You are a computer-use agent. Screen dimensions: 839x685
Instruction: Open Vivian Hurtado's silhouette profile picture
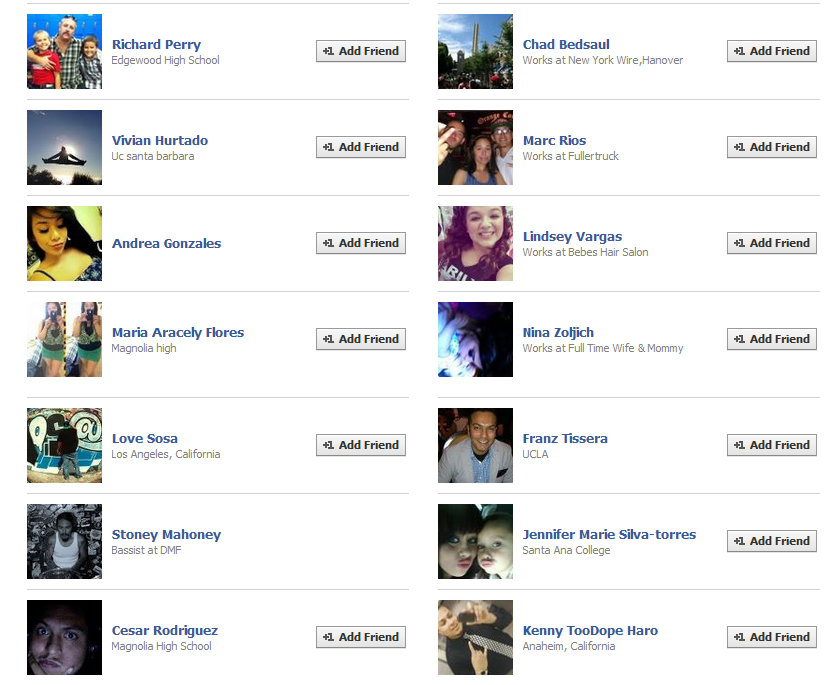(x=64, y=147)
